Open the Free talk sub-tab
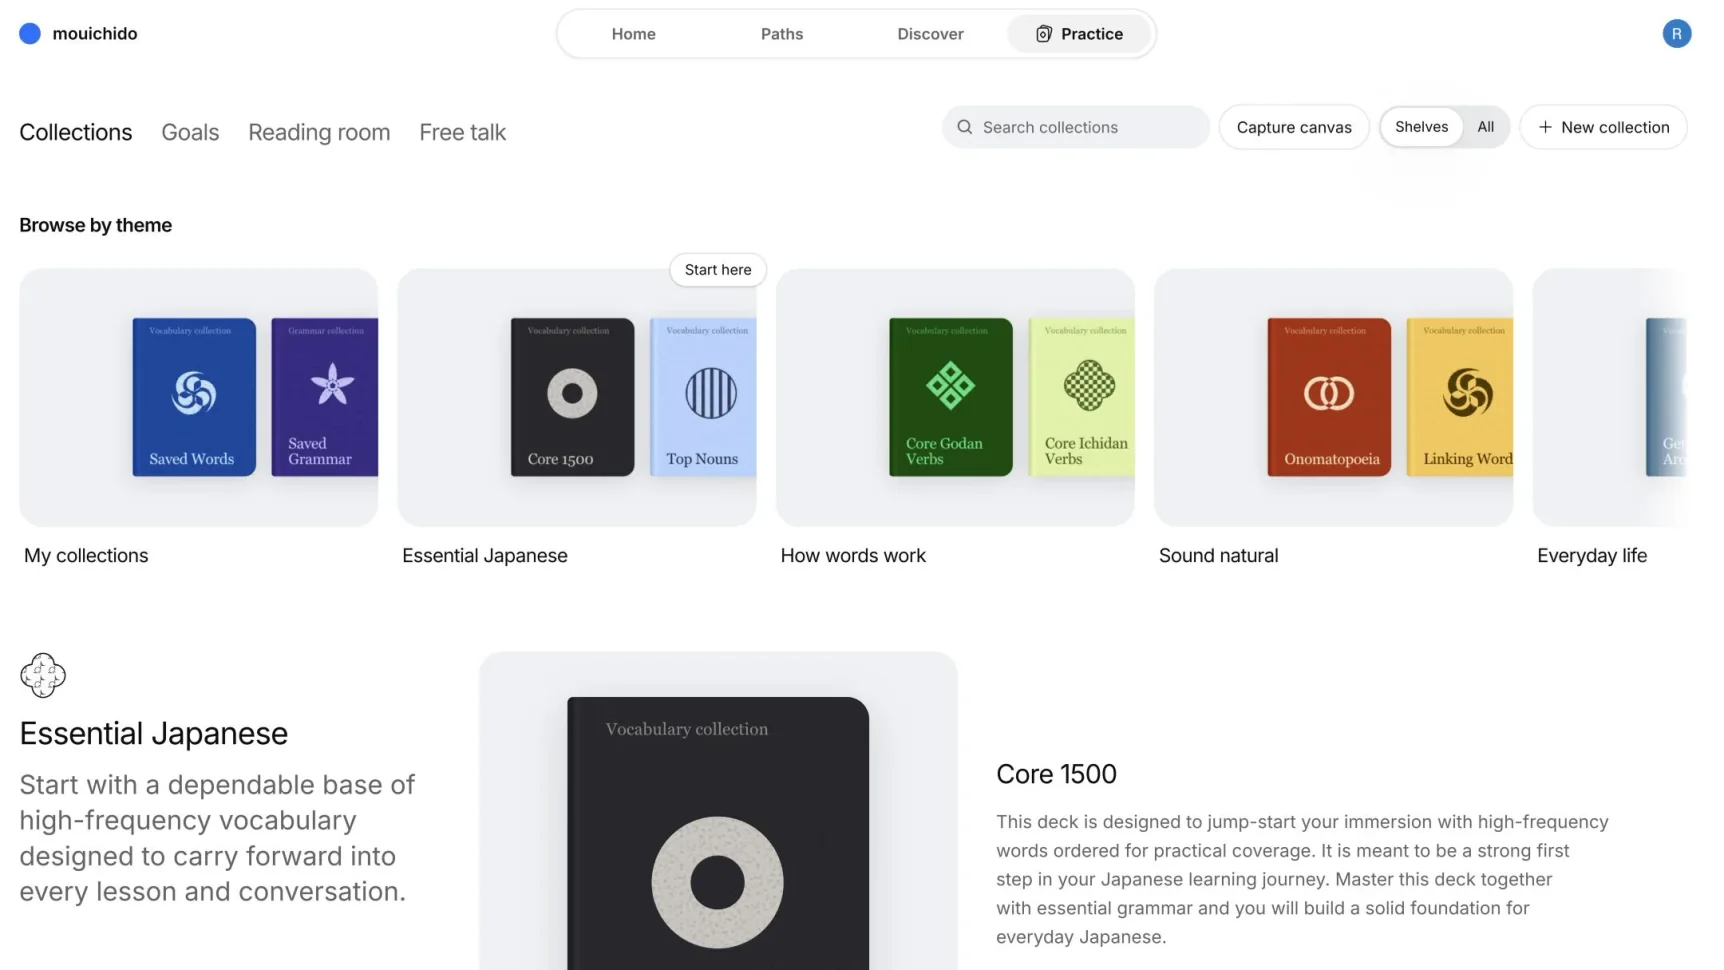This screenshot has width=1724, height=970. [x=463, y=132]
